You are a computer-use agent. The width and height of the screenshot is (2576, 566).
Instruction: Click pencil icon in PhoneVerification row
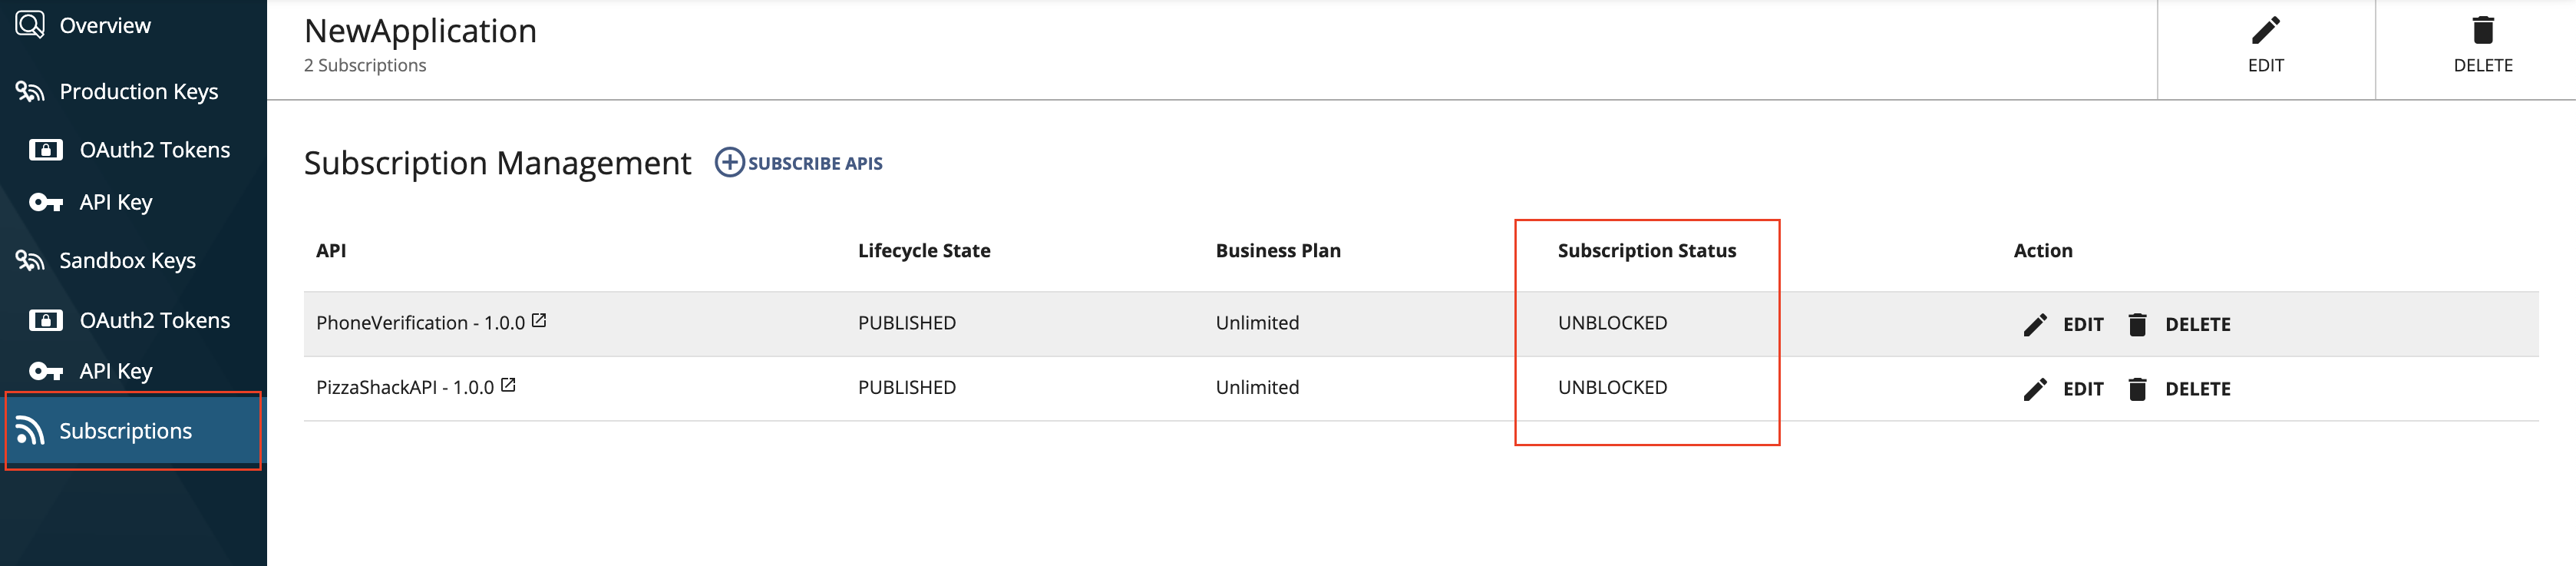point(2034,325)
